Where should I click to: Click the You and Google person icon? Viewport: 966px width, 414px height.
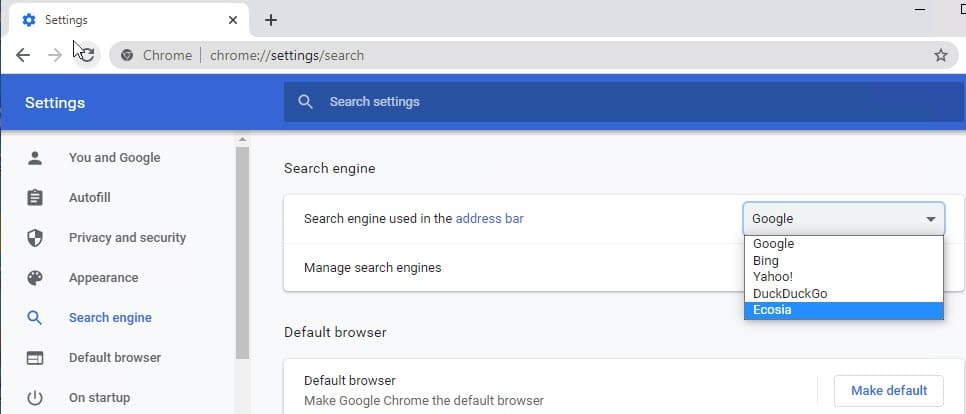coord(35,158)
